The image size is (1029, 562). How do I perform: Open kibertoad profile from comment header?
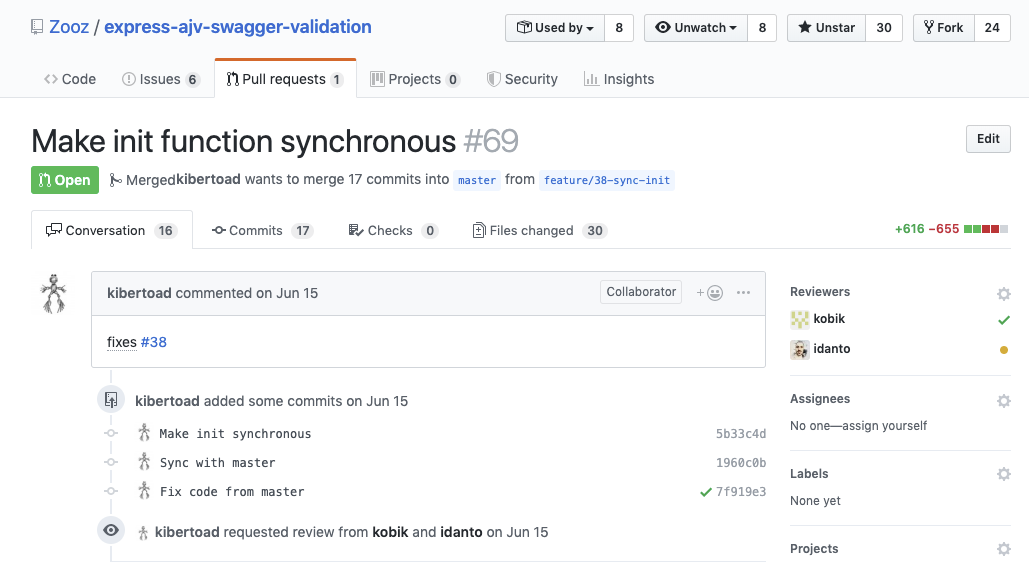click(139, 293)
